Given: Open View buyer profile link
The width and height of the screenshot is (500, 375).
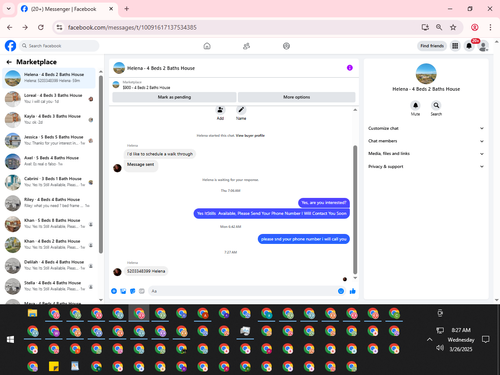Looking at the screenshot, I should click(250, 136).
